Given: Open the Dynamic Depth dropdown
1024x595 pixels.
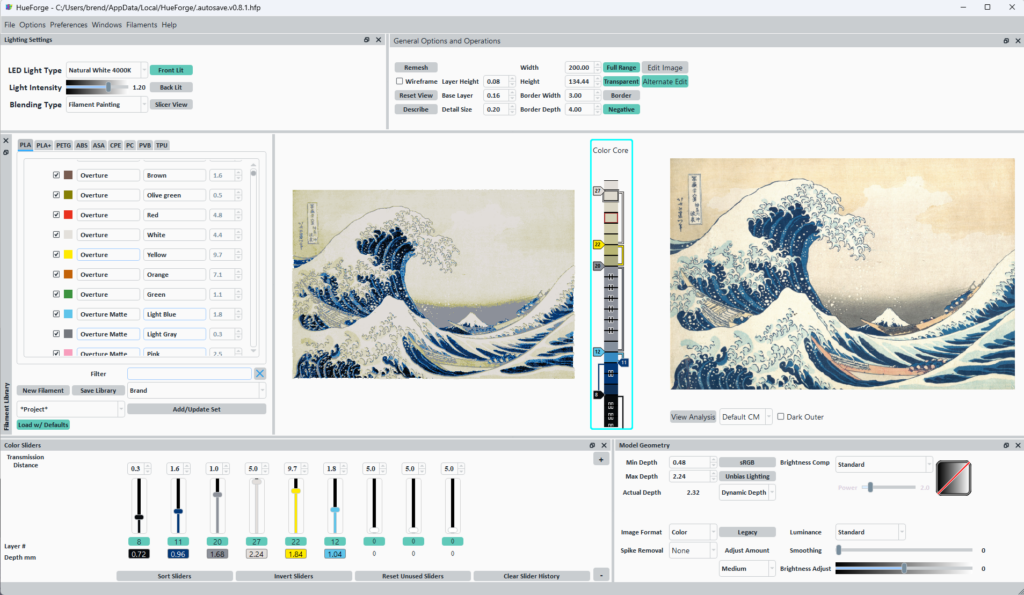Looking at the screenshot, I should pyautogui.click(x=747, y=492).
